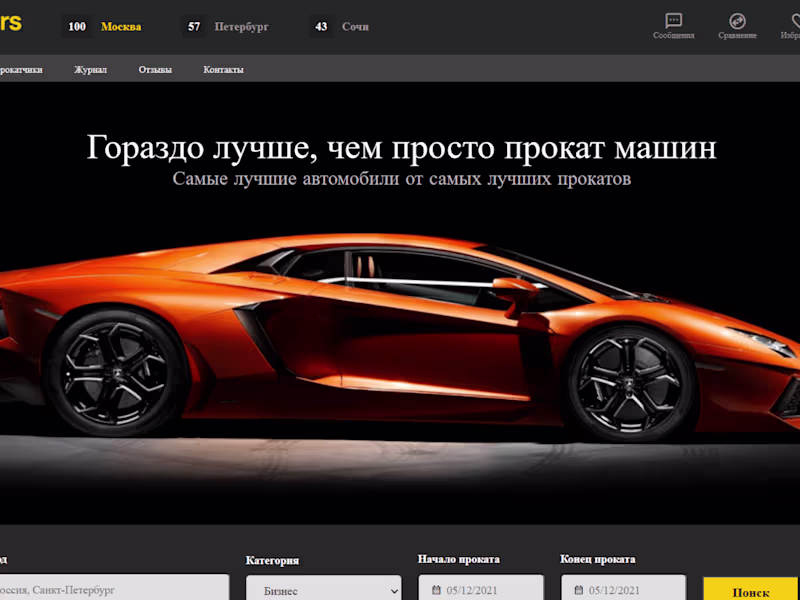The width and height of the screenshot is (800, 600).
Task: Click the calendar icon in Конец проката field
Action: coord(580,590)
